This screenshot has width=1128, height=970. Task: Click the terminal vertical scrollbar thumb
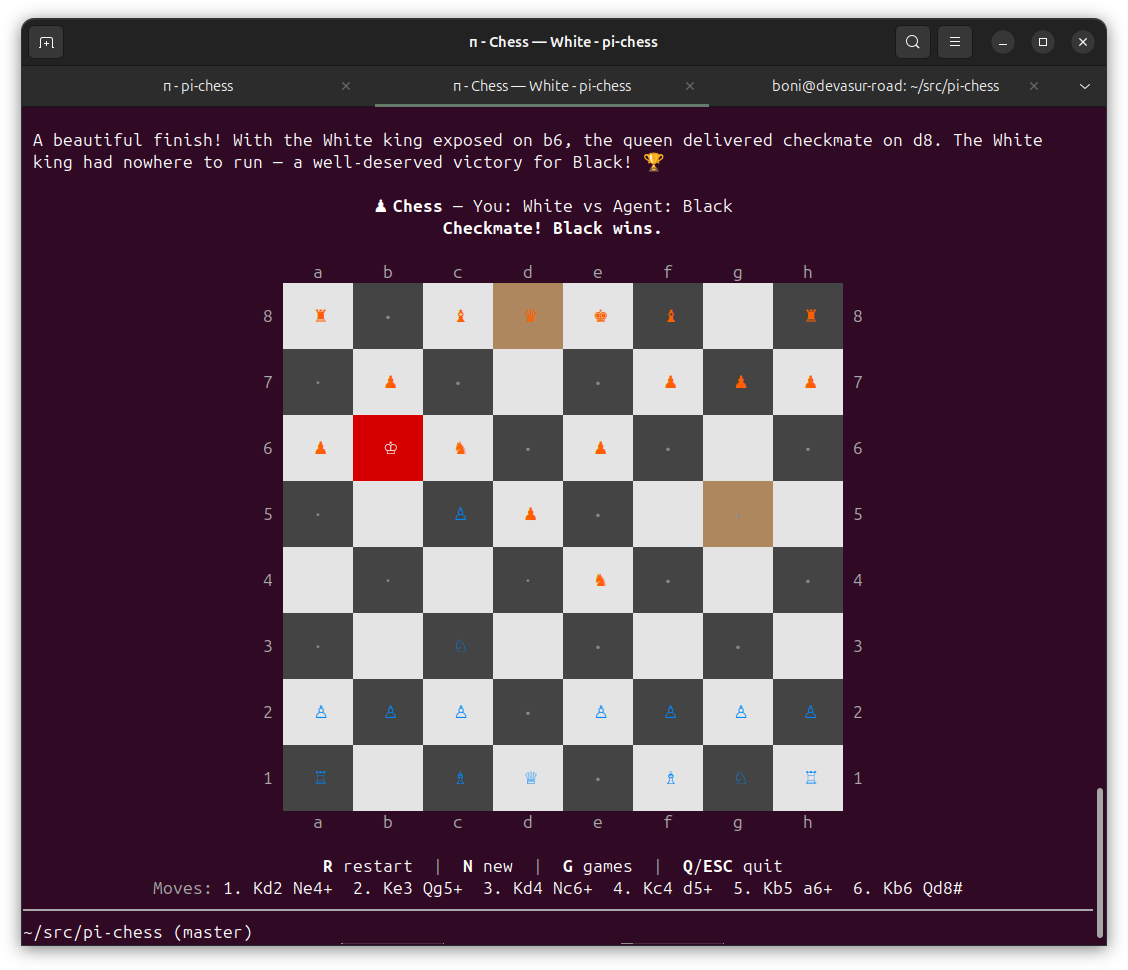click(x=1099, y=862)
